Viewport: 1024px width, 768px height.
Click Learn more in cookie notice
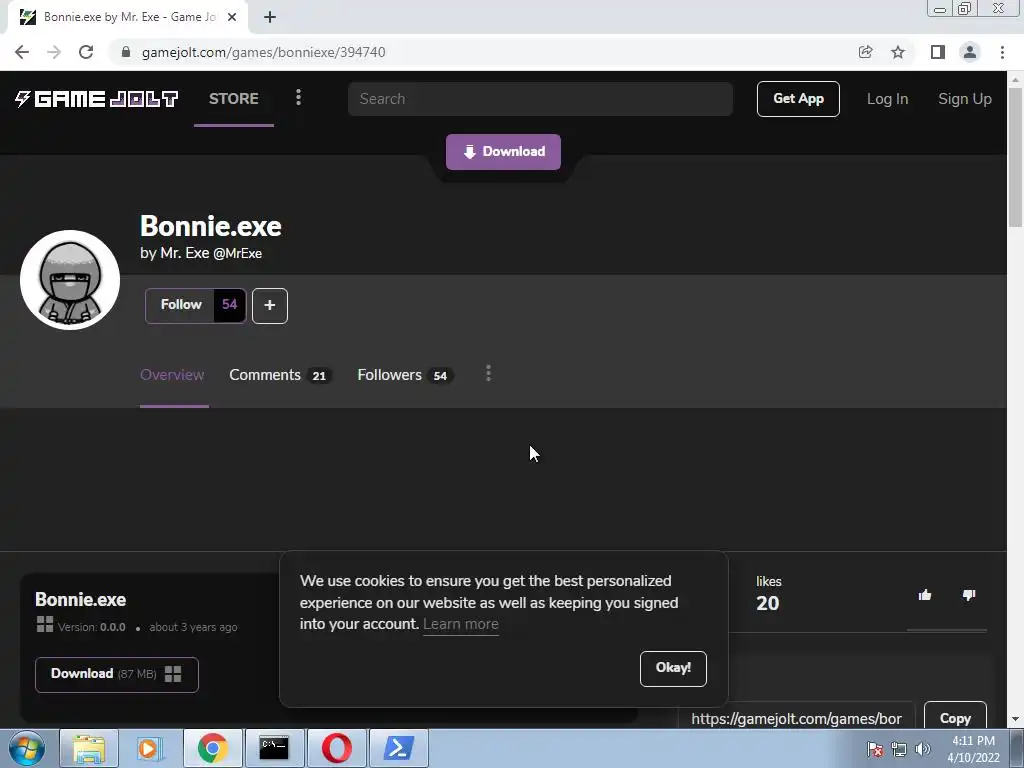pyautogui.click(x=460, y=624)
